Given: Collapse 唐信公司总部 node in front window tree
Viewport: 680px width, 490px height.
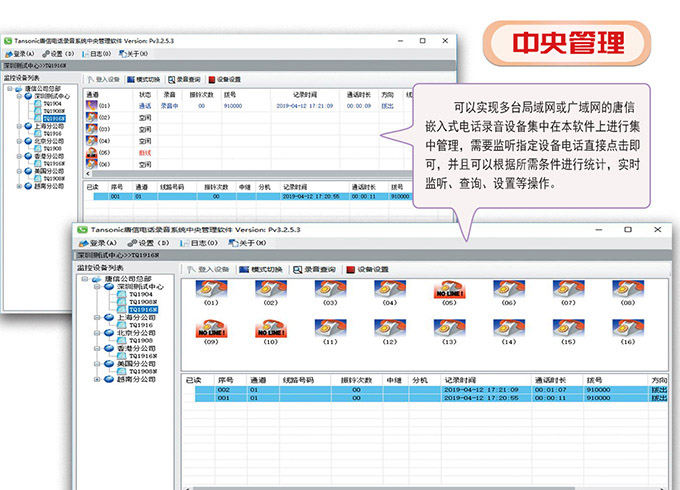Looking at the screenshot, I should [x=85, y=279].
